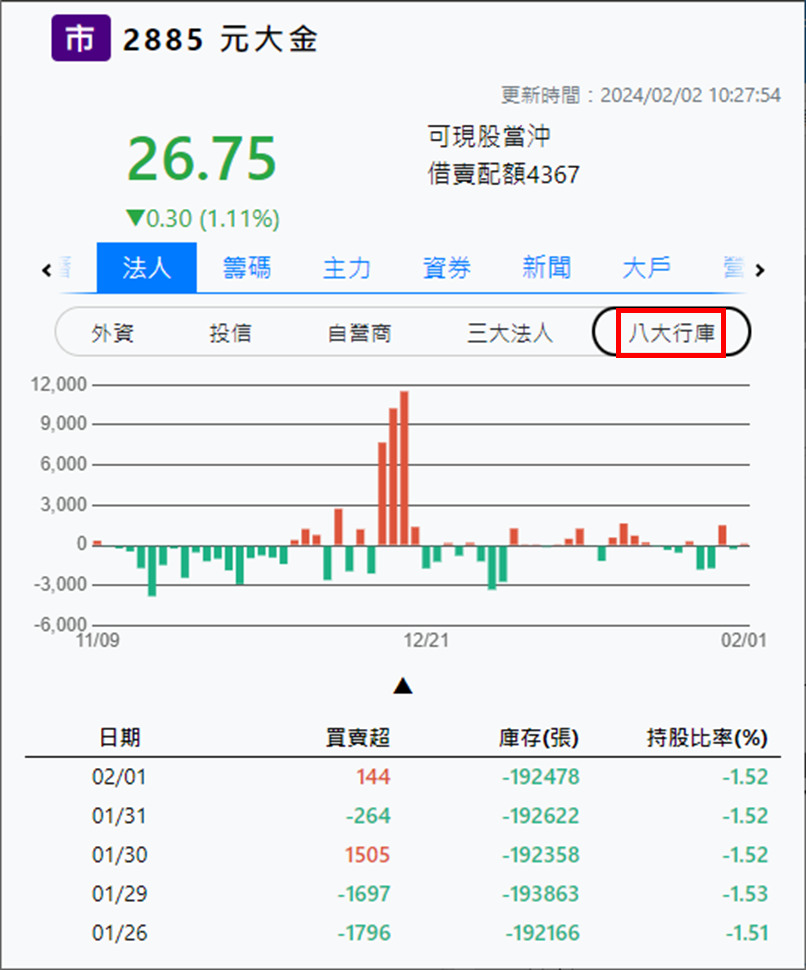Click the 庫存(張) column header
This screenshot has height=970, width=806.
coord(539,737)
